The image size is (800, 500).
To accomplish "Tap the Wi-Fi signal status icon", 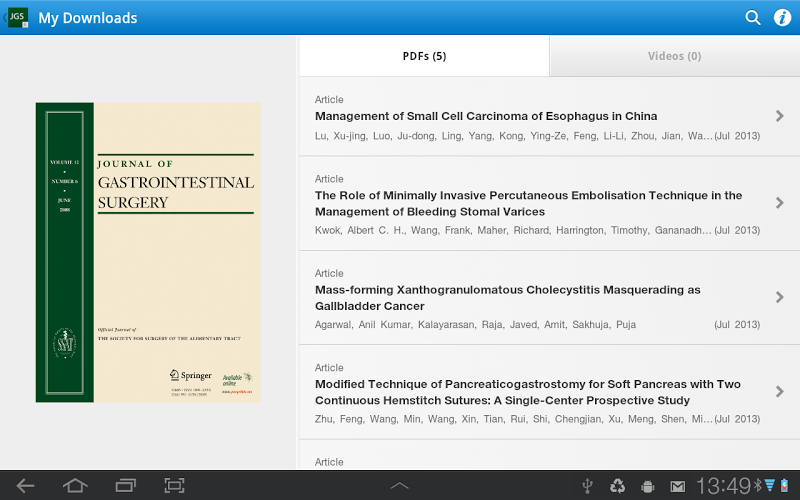I will tap(770, 485).
